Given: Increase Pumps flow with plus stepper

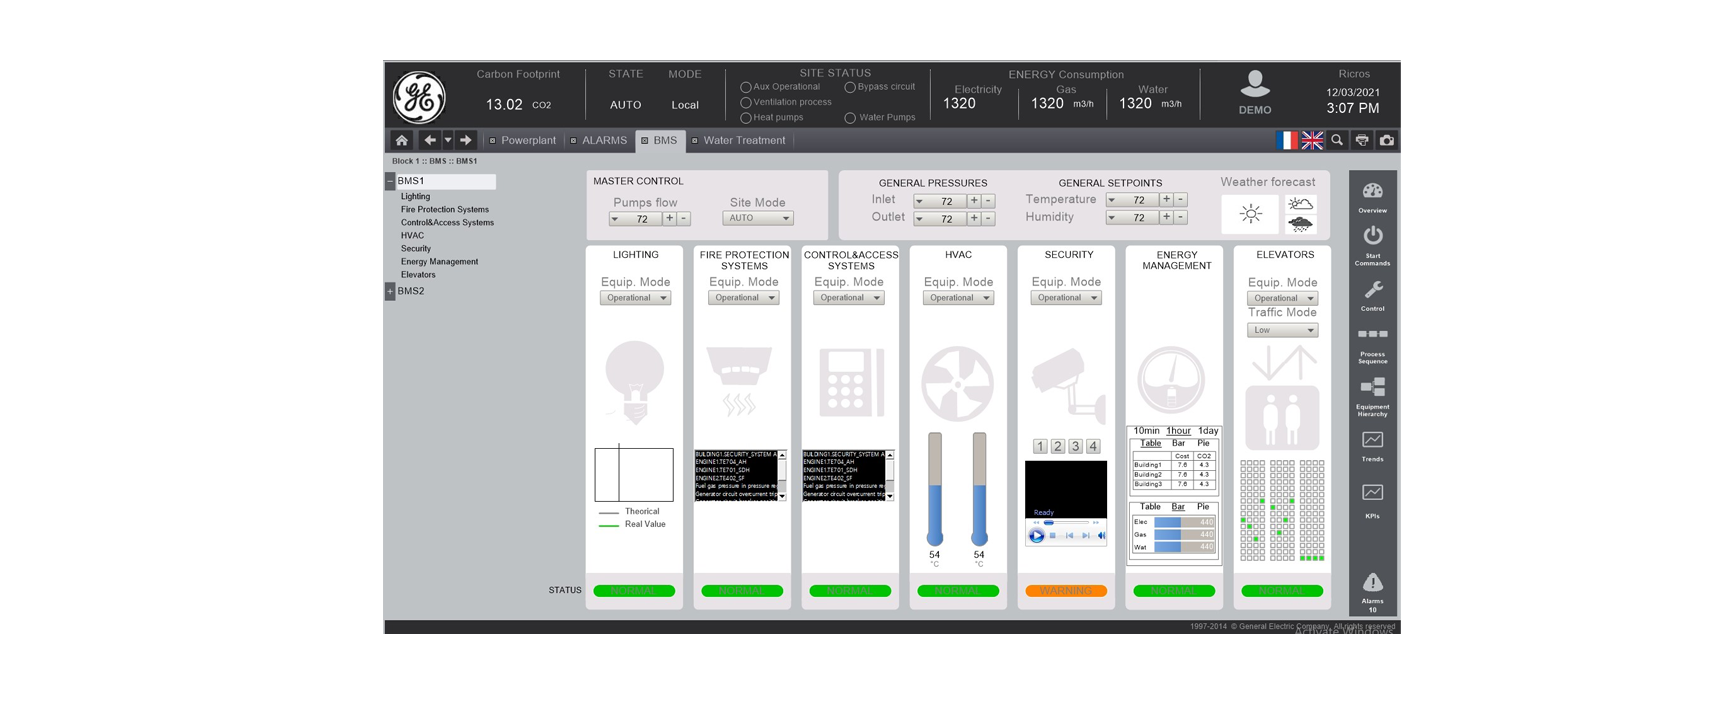Looking at the screenshot, I should (669, 219).
